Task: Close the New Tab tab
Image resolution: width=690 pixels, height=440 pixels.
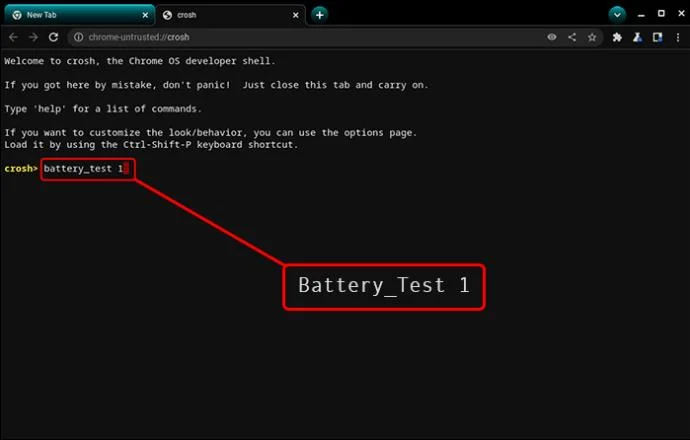Action: click(x=145, y=15)
